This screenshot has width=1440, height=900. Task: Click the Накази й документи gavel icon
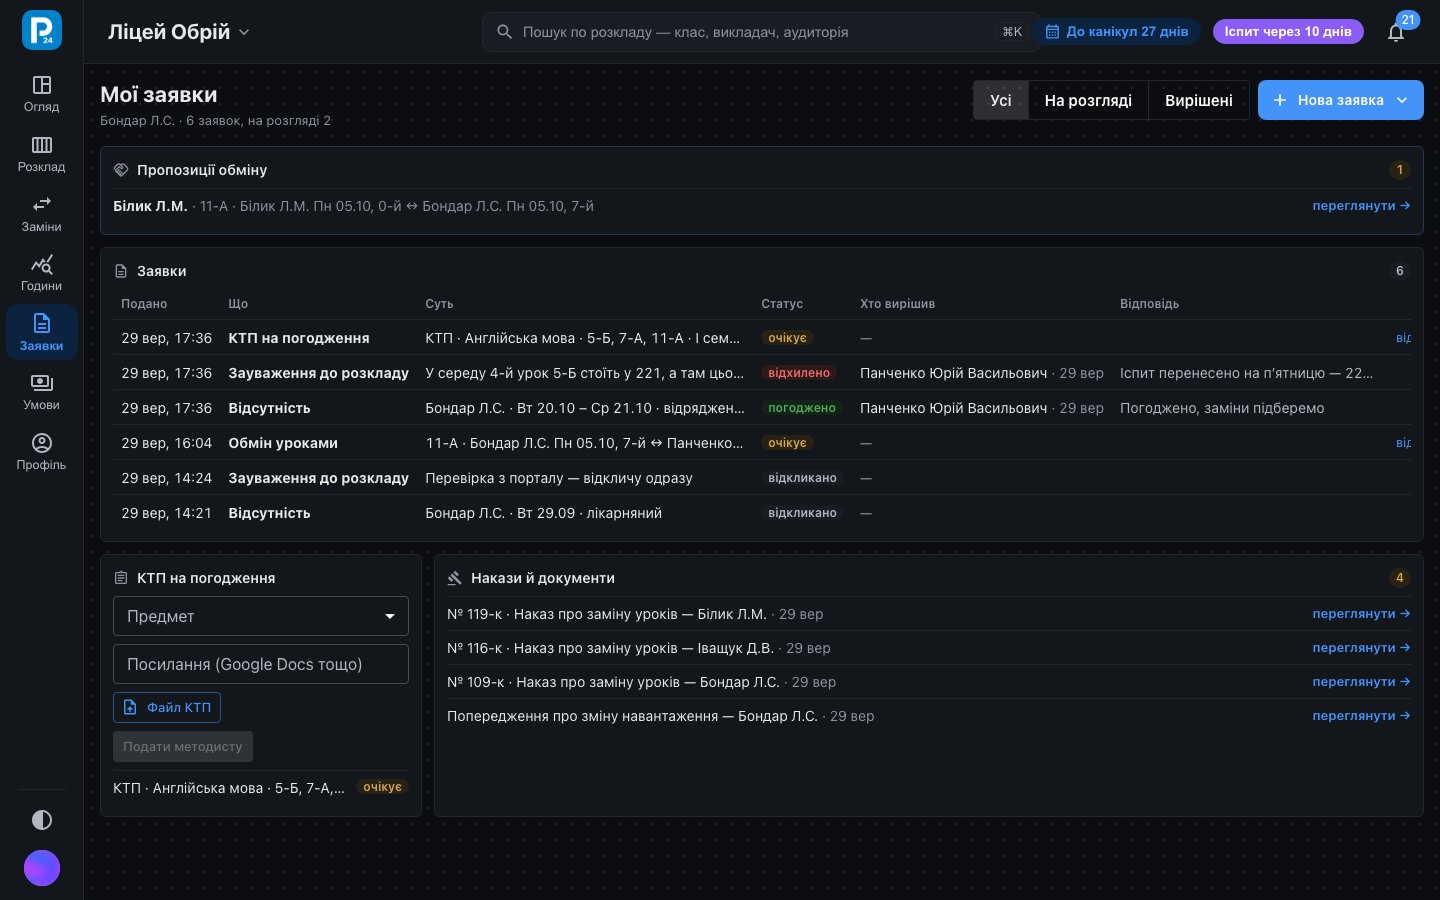click(x=455, y=578)
